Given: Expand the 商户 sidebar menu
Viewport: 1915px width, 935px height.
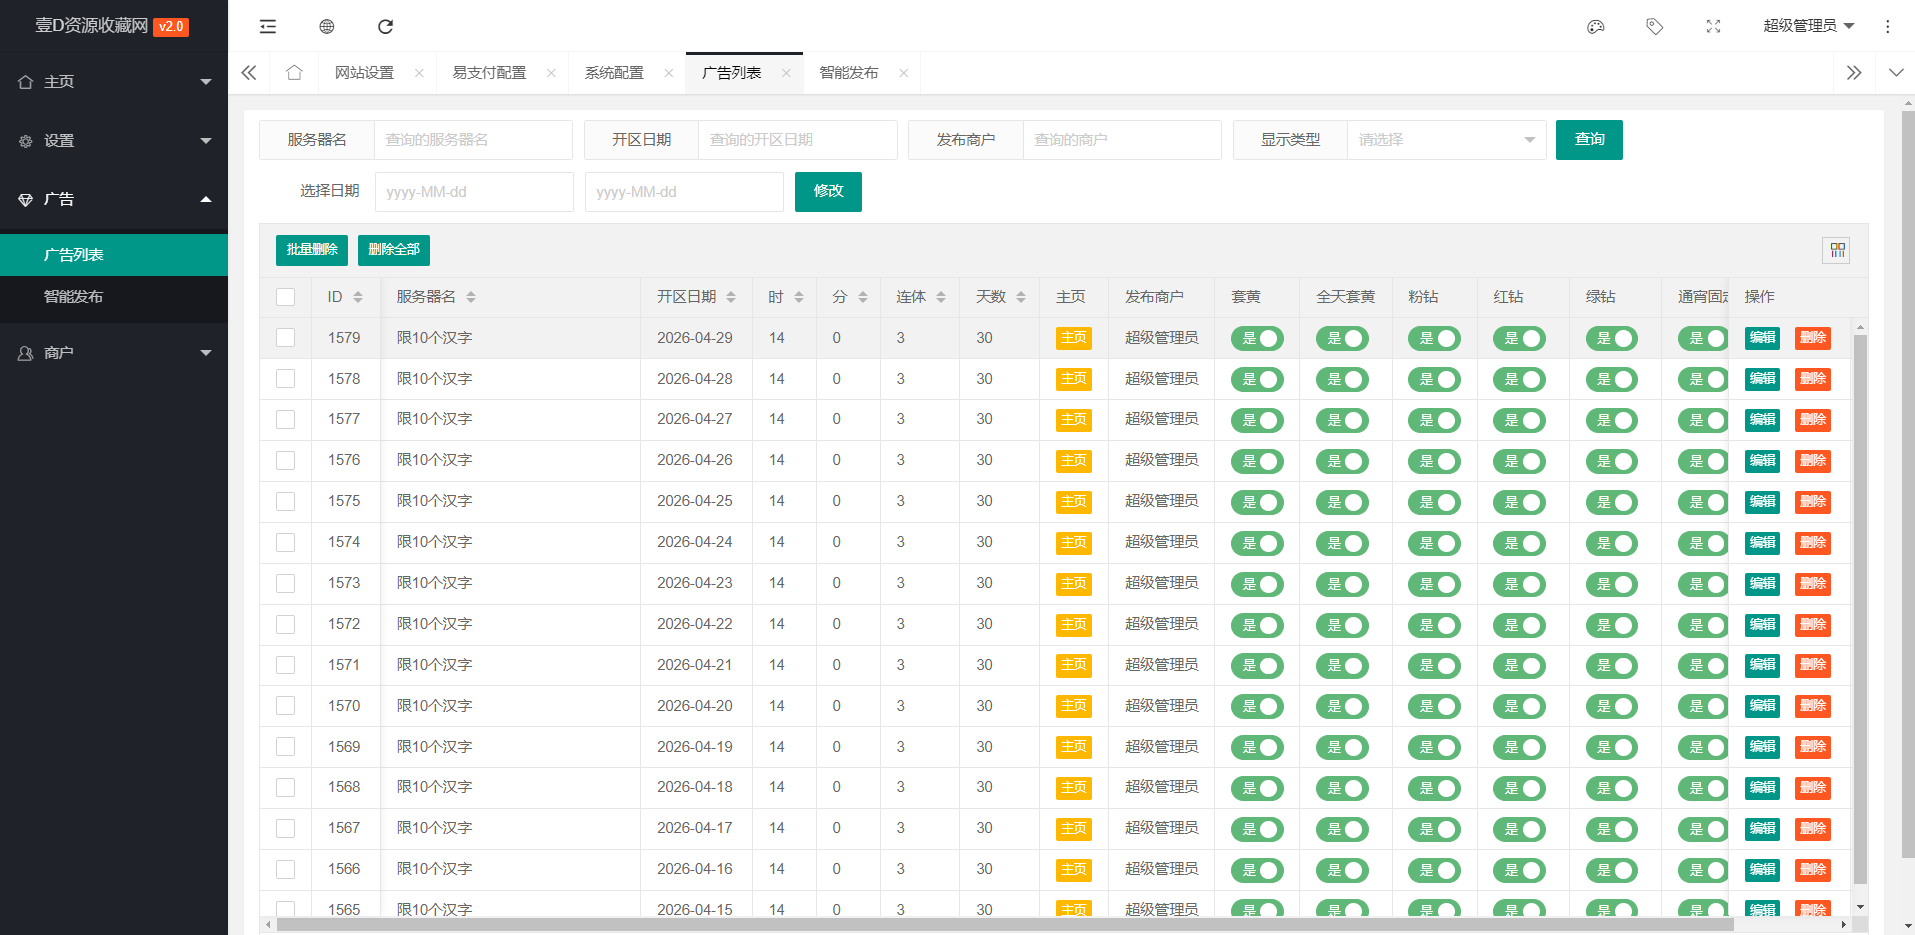Looking at the screenshot, I should [x=114, y=353].
